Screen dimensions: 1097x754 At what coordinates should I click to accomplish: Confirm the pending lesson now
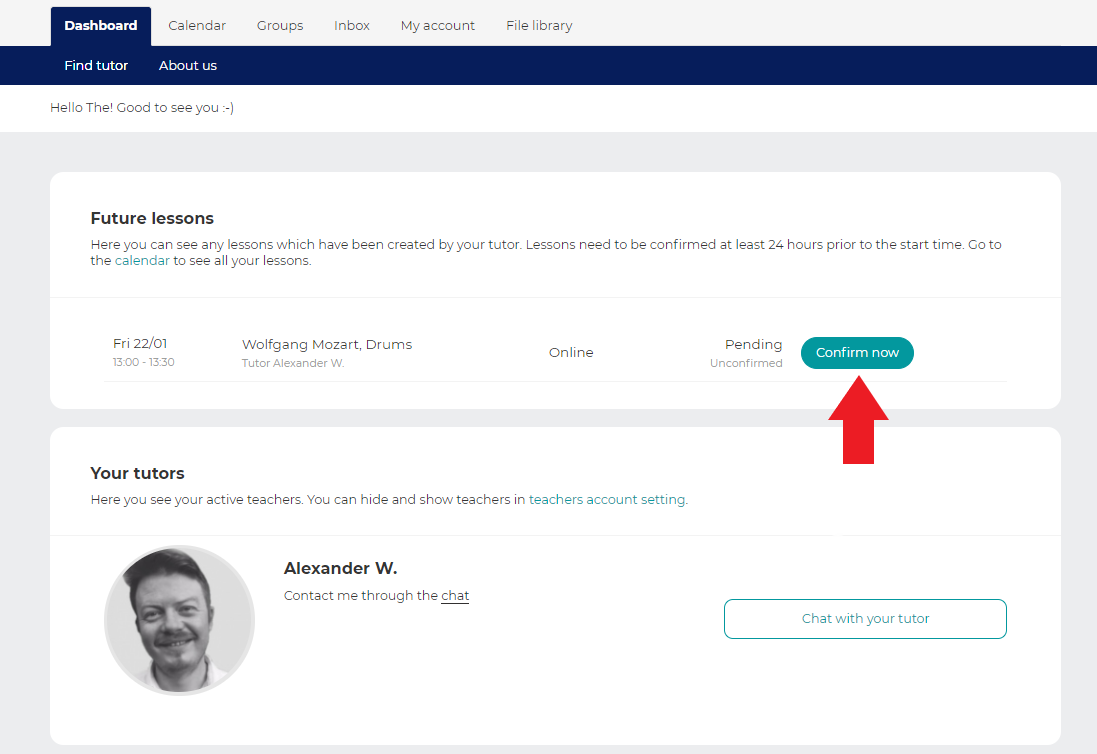[857, 353]
